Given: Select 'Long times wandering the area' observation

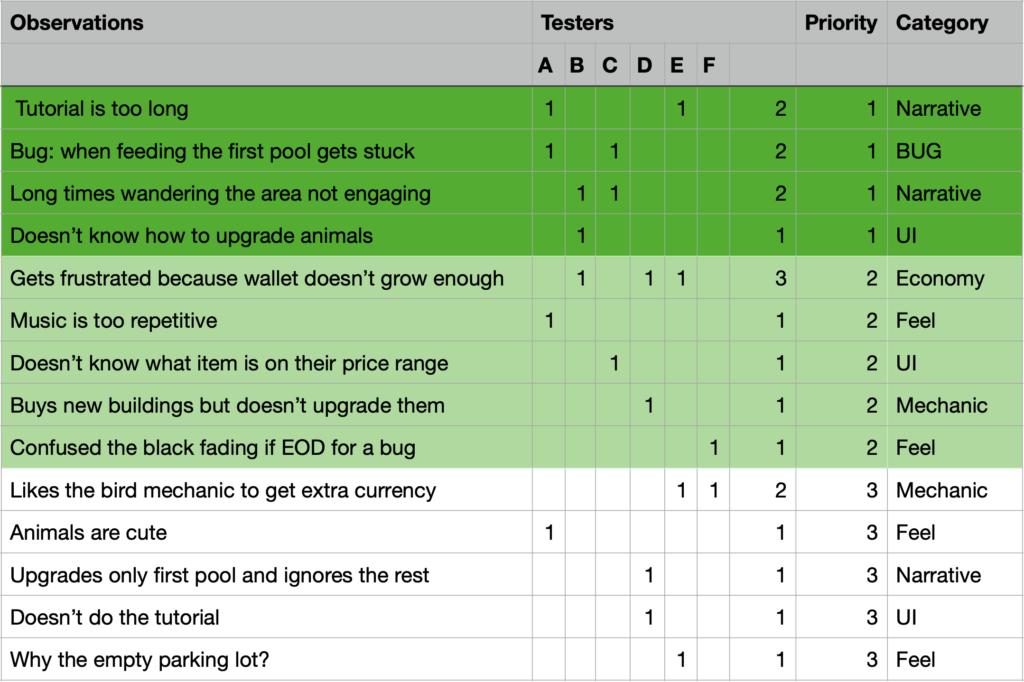Looking at the screenshot, I should [x=266, y=193].
